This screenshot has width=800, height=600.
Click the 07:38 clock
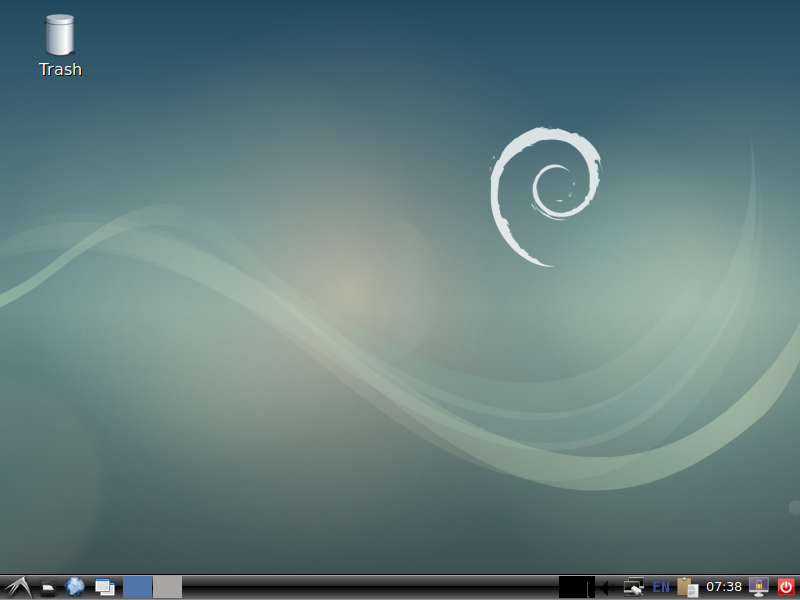tap(724, 587)
